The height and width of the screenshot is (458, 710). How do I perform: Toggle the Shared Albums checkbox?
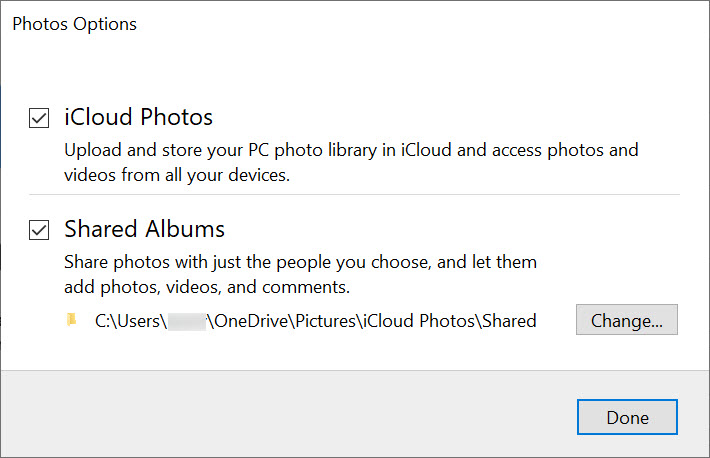tap(40, 231)
